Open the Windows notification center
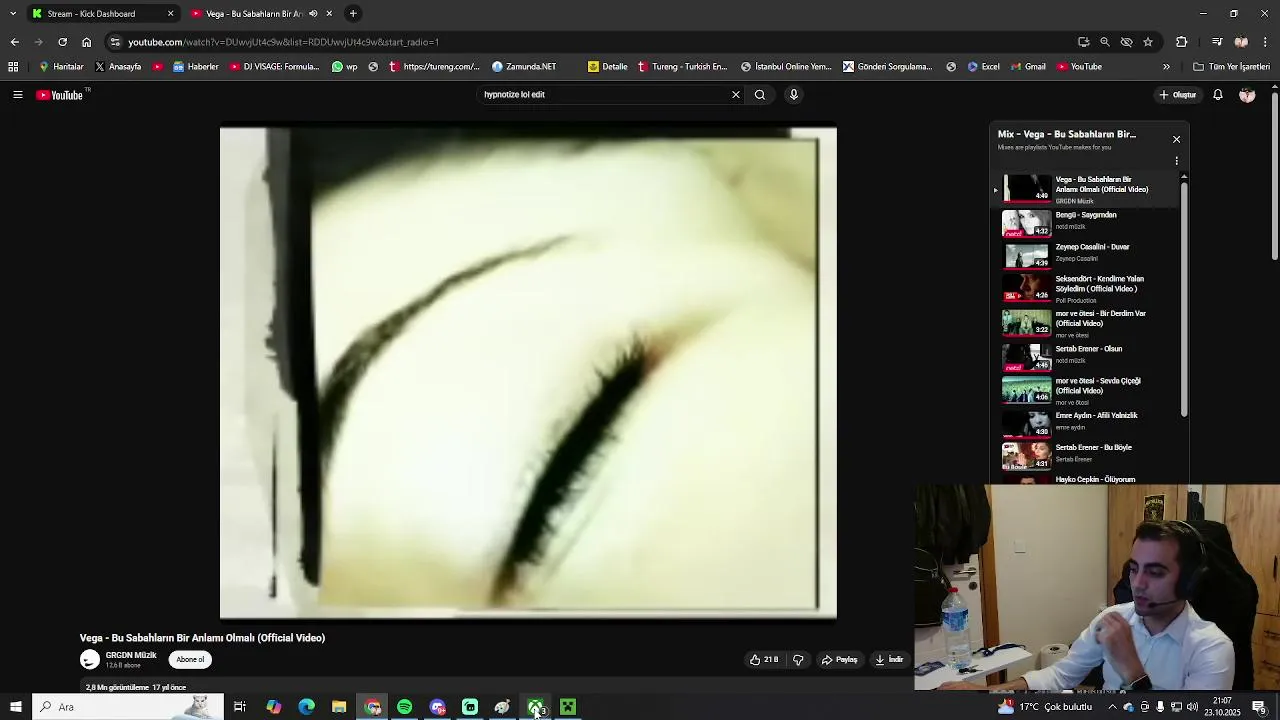This screenshot has height=720, width=1280. (x=1259, y=707)
